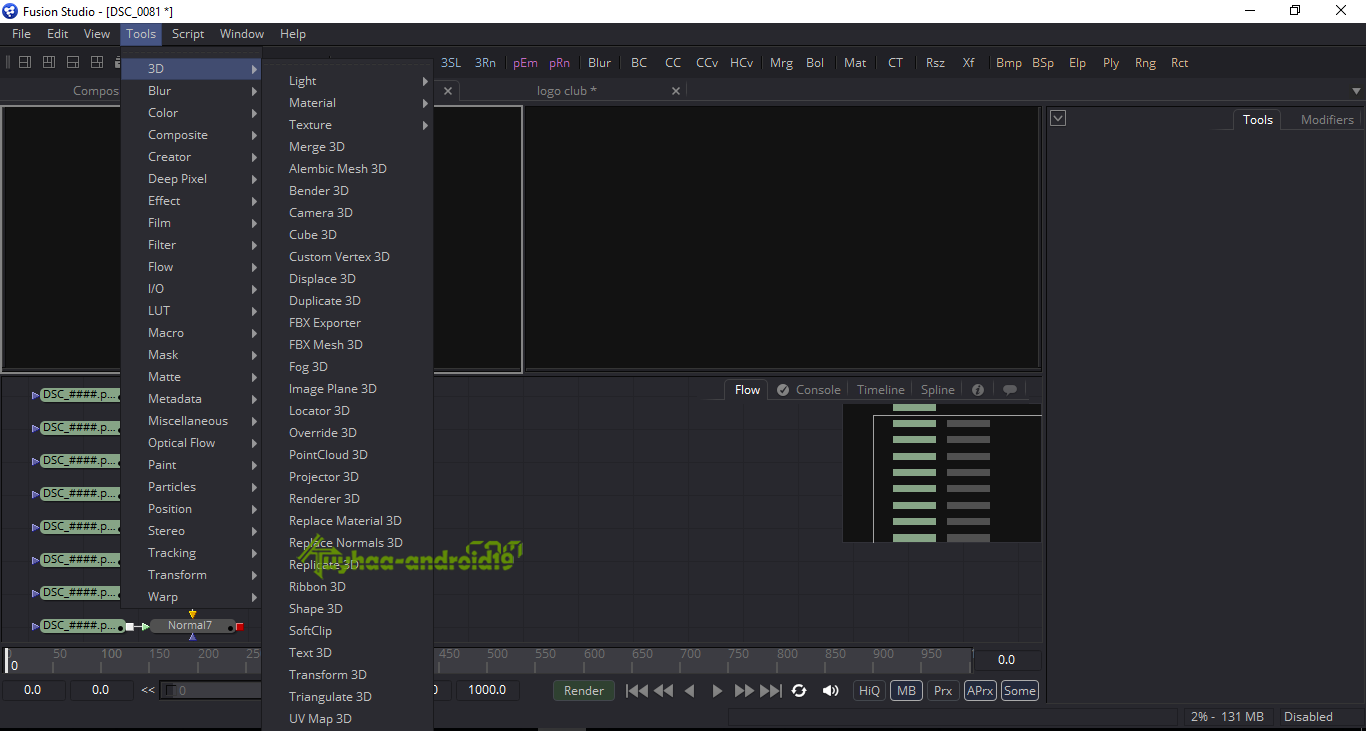Click the fourth quad-view layout icon in toolbar
This screenshot has width=1366, height=731.
tap(97, 62)
